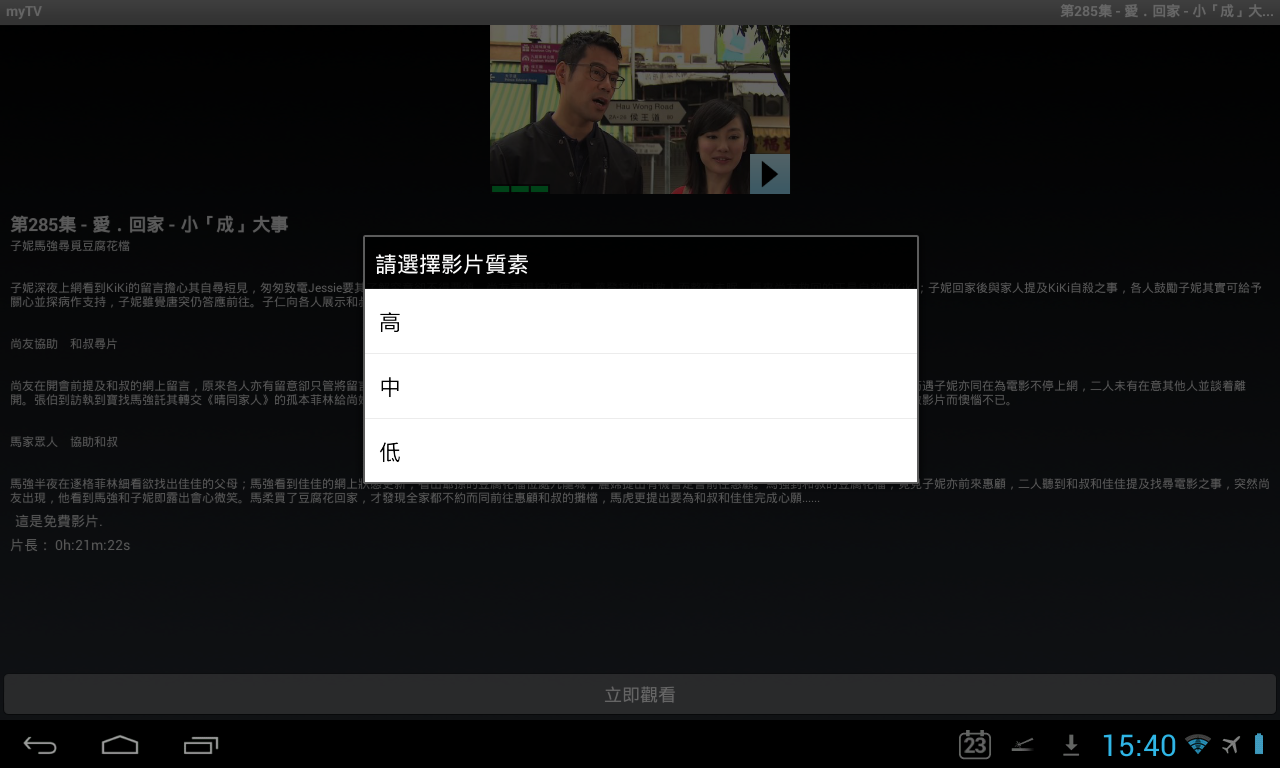Select 高 (high) video quality
The image size is (1280, 768).
[640, 322]
